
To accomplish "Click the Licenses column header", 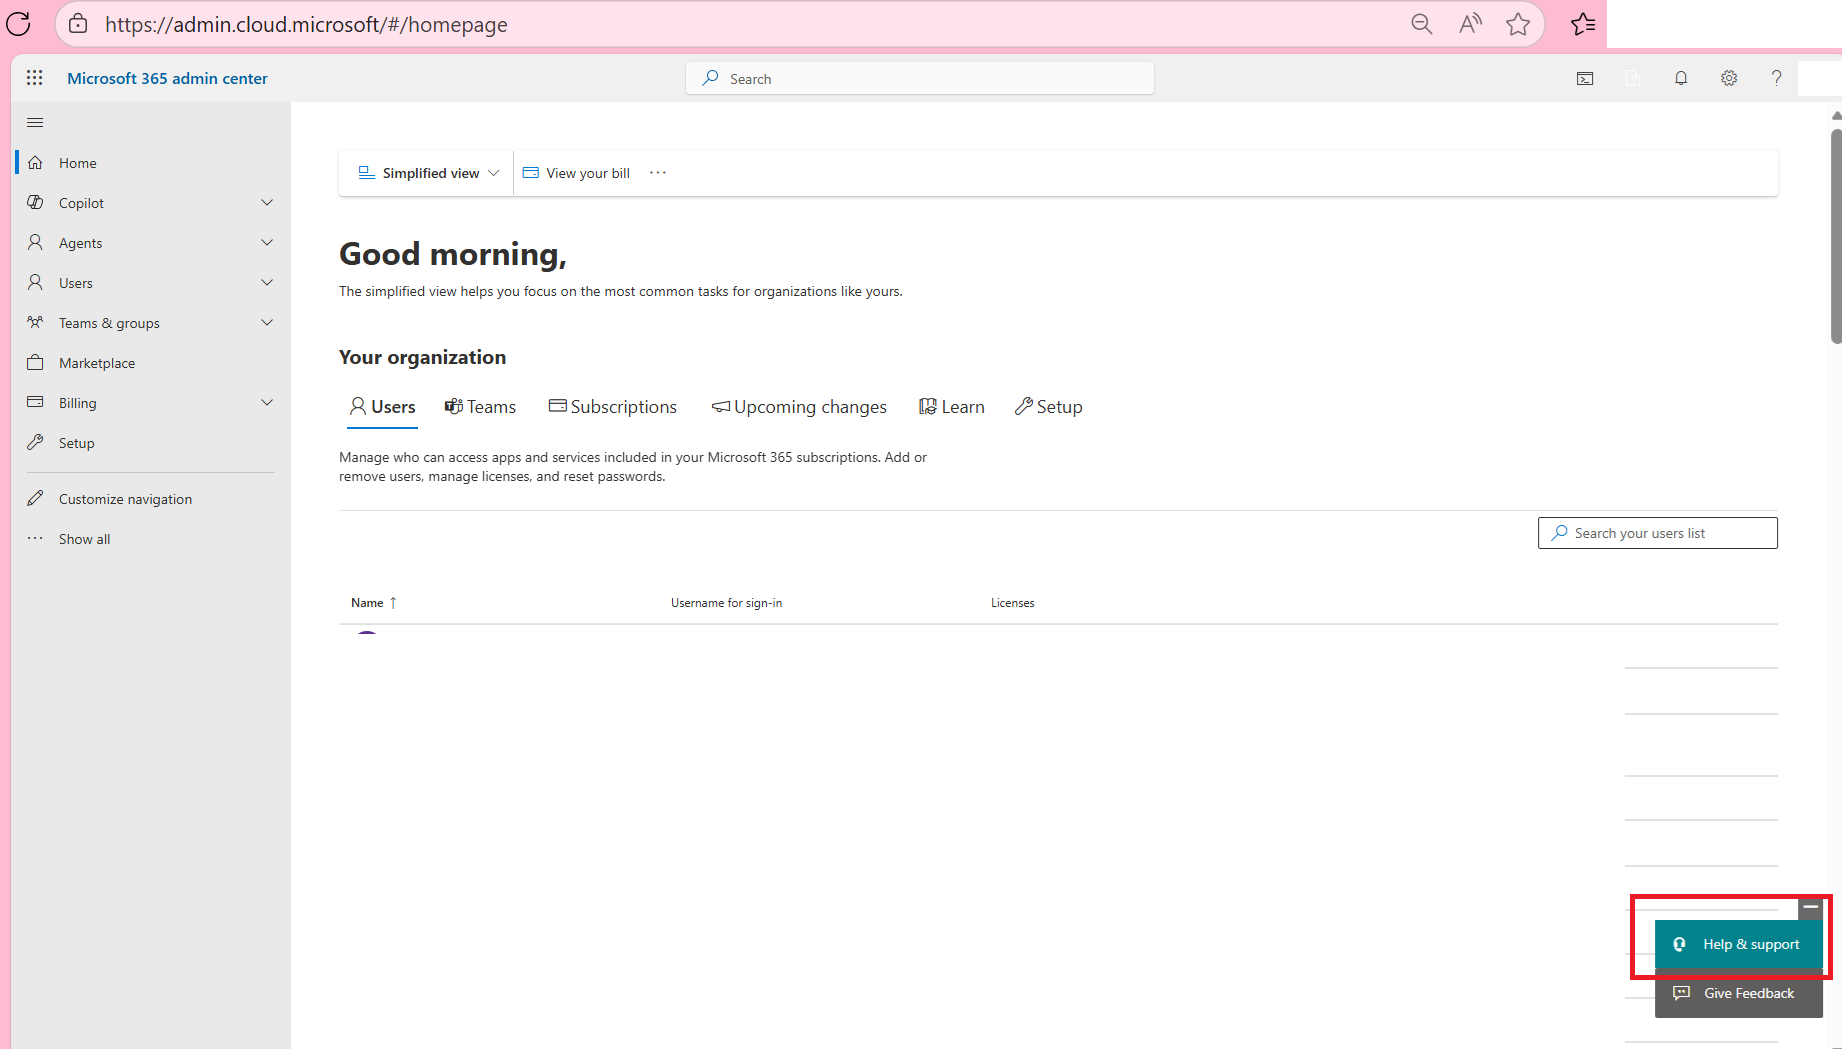I will [1012, 603].
